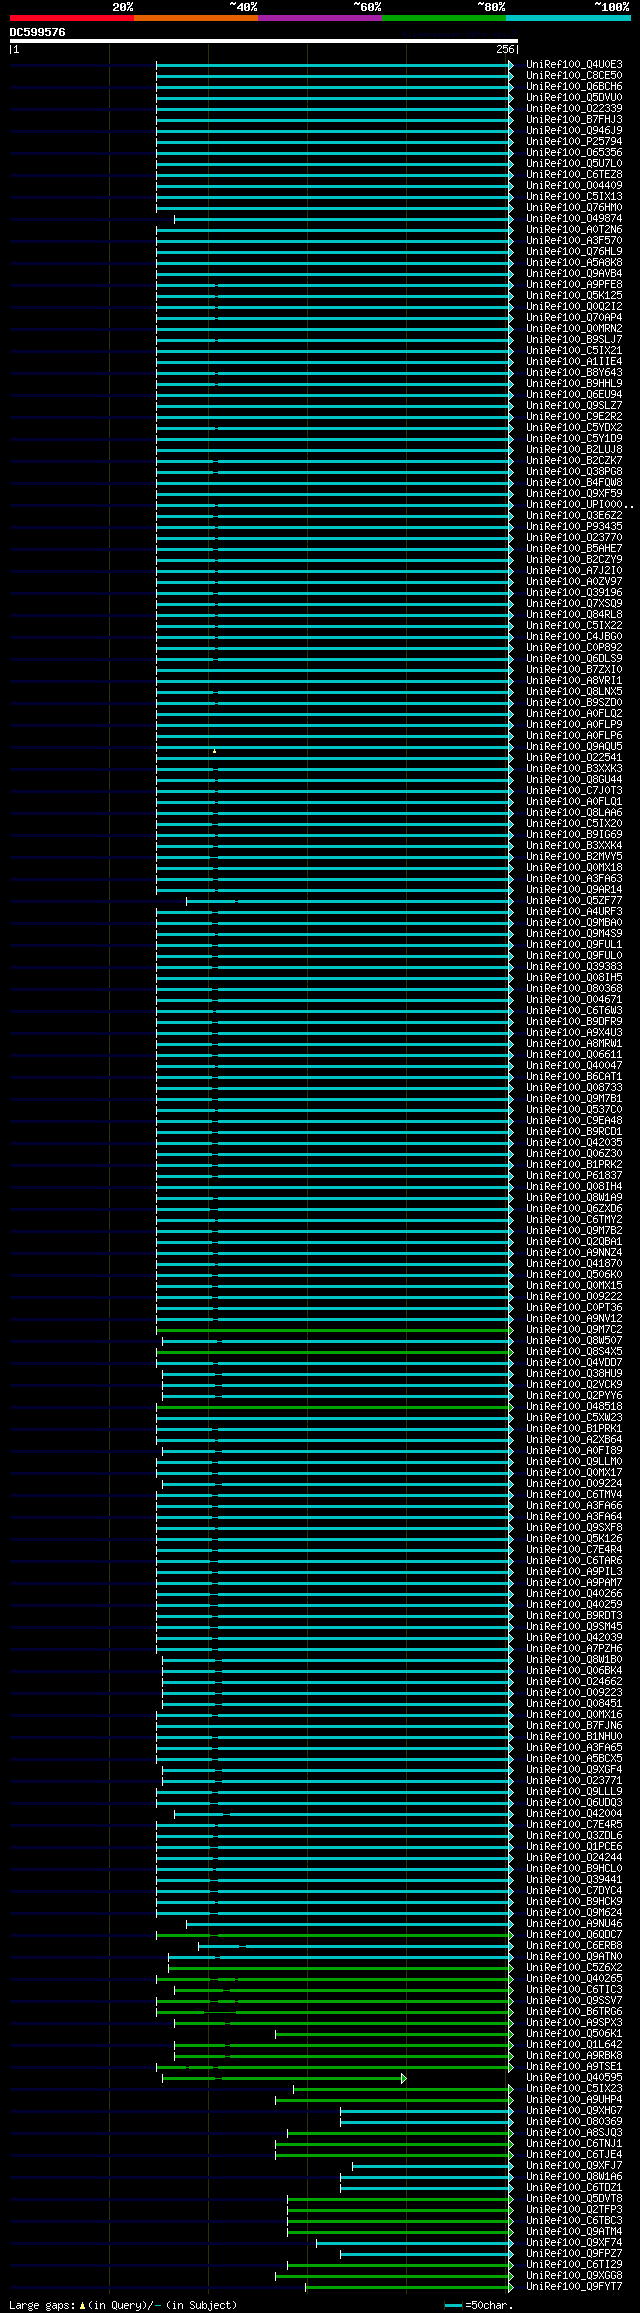Select label UniRef100_C9E2R2
The image size is (640, 2313).
574,417
